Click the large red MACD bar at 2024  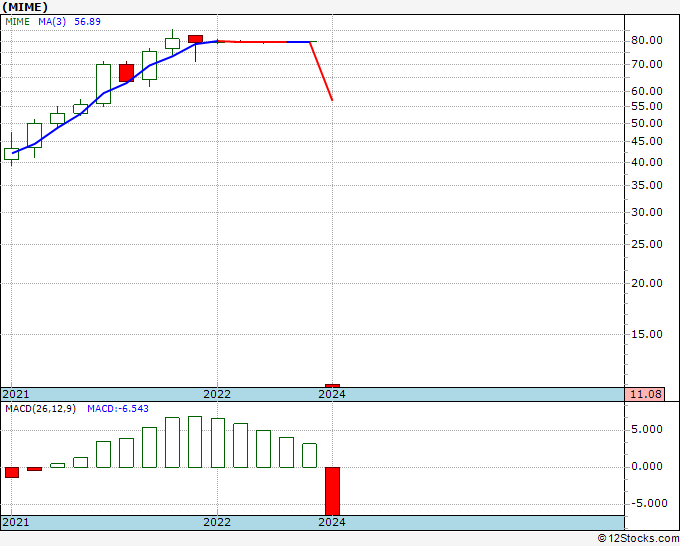(333, 491)
